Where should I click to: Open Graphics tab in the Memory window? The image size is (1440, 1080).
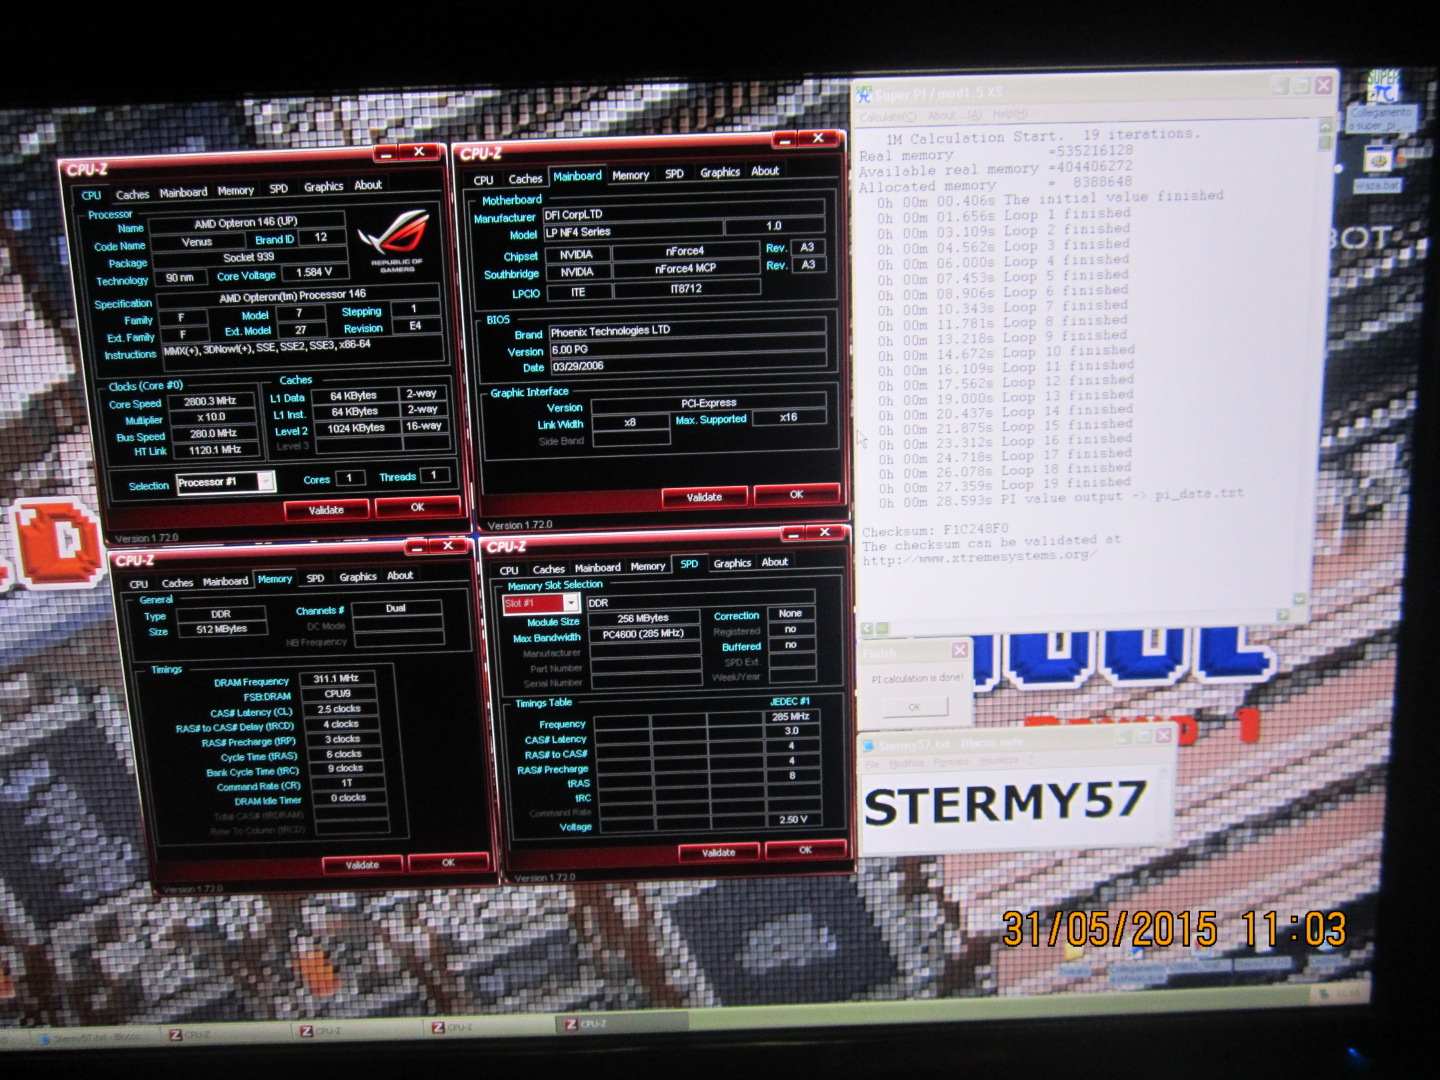coord(358,577)
